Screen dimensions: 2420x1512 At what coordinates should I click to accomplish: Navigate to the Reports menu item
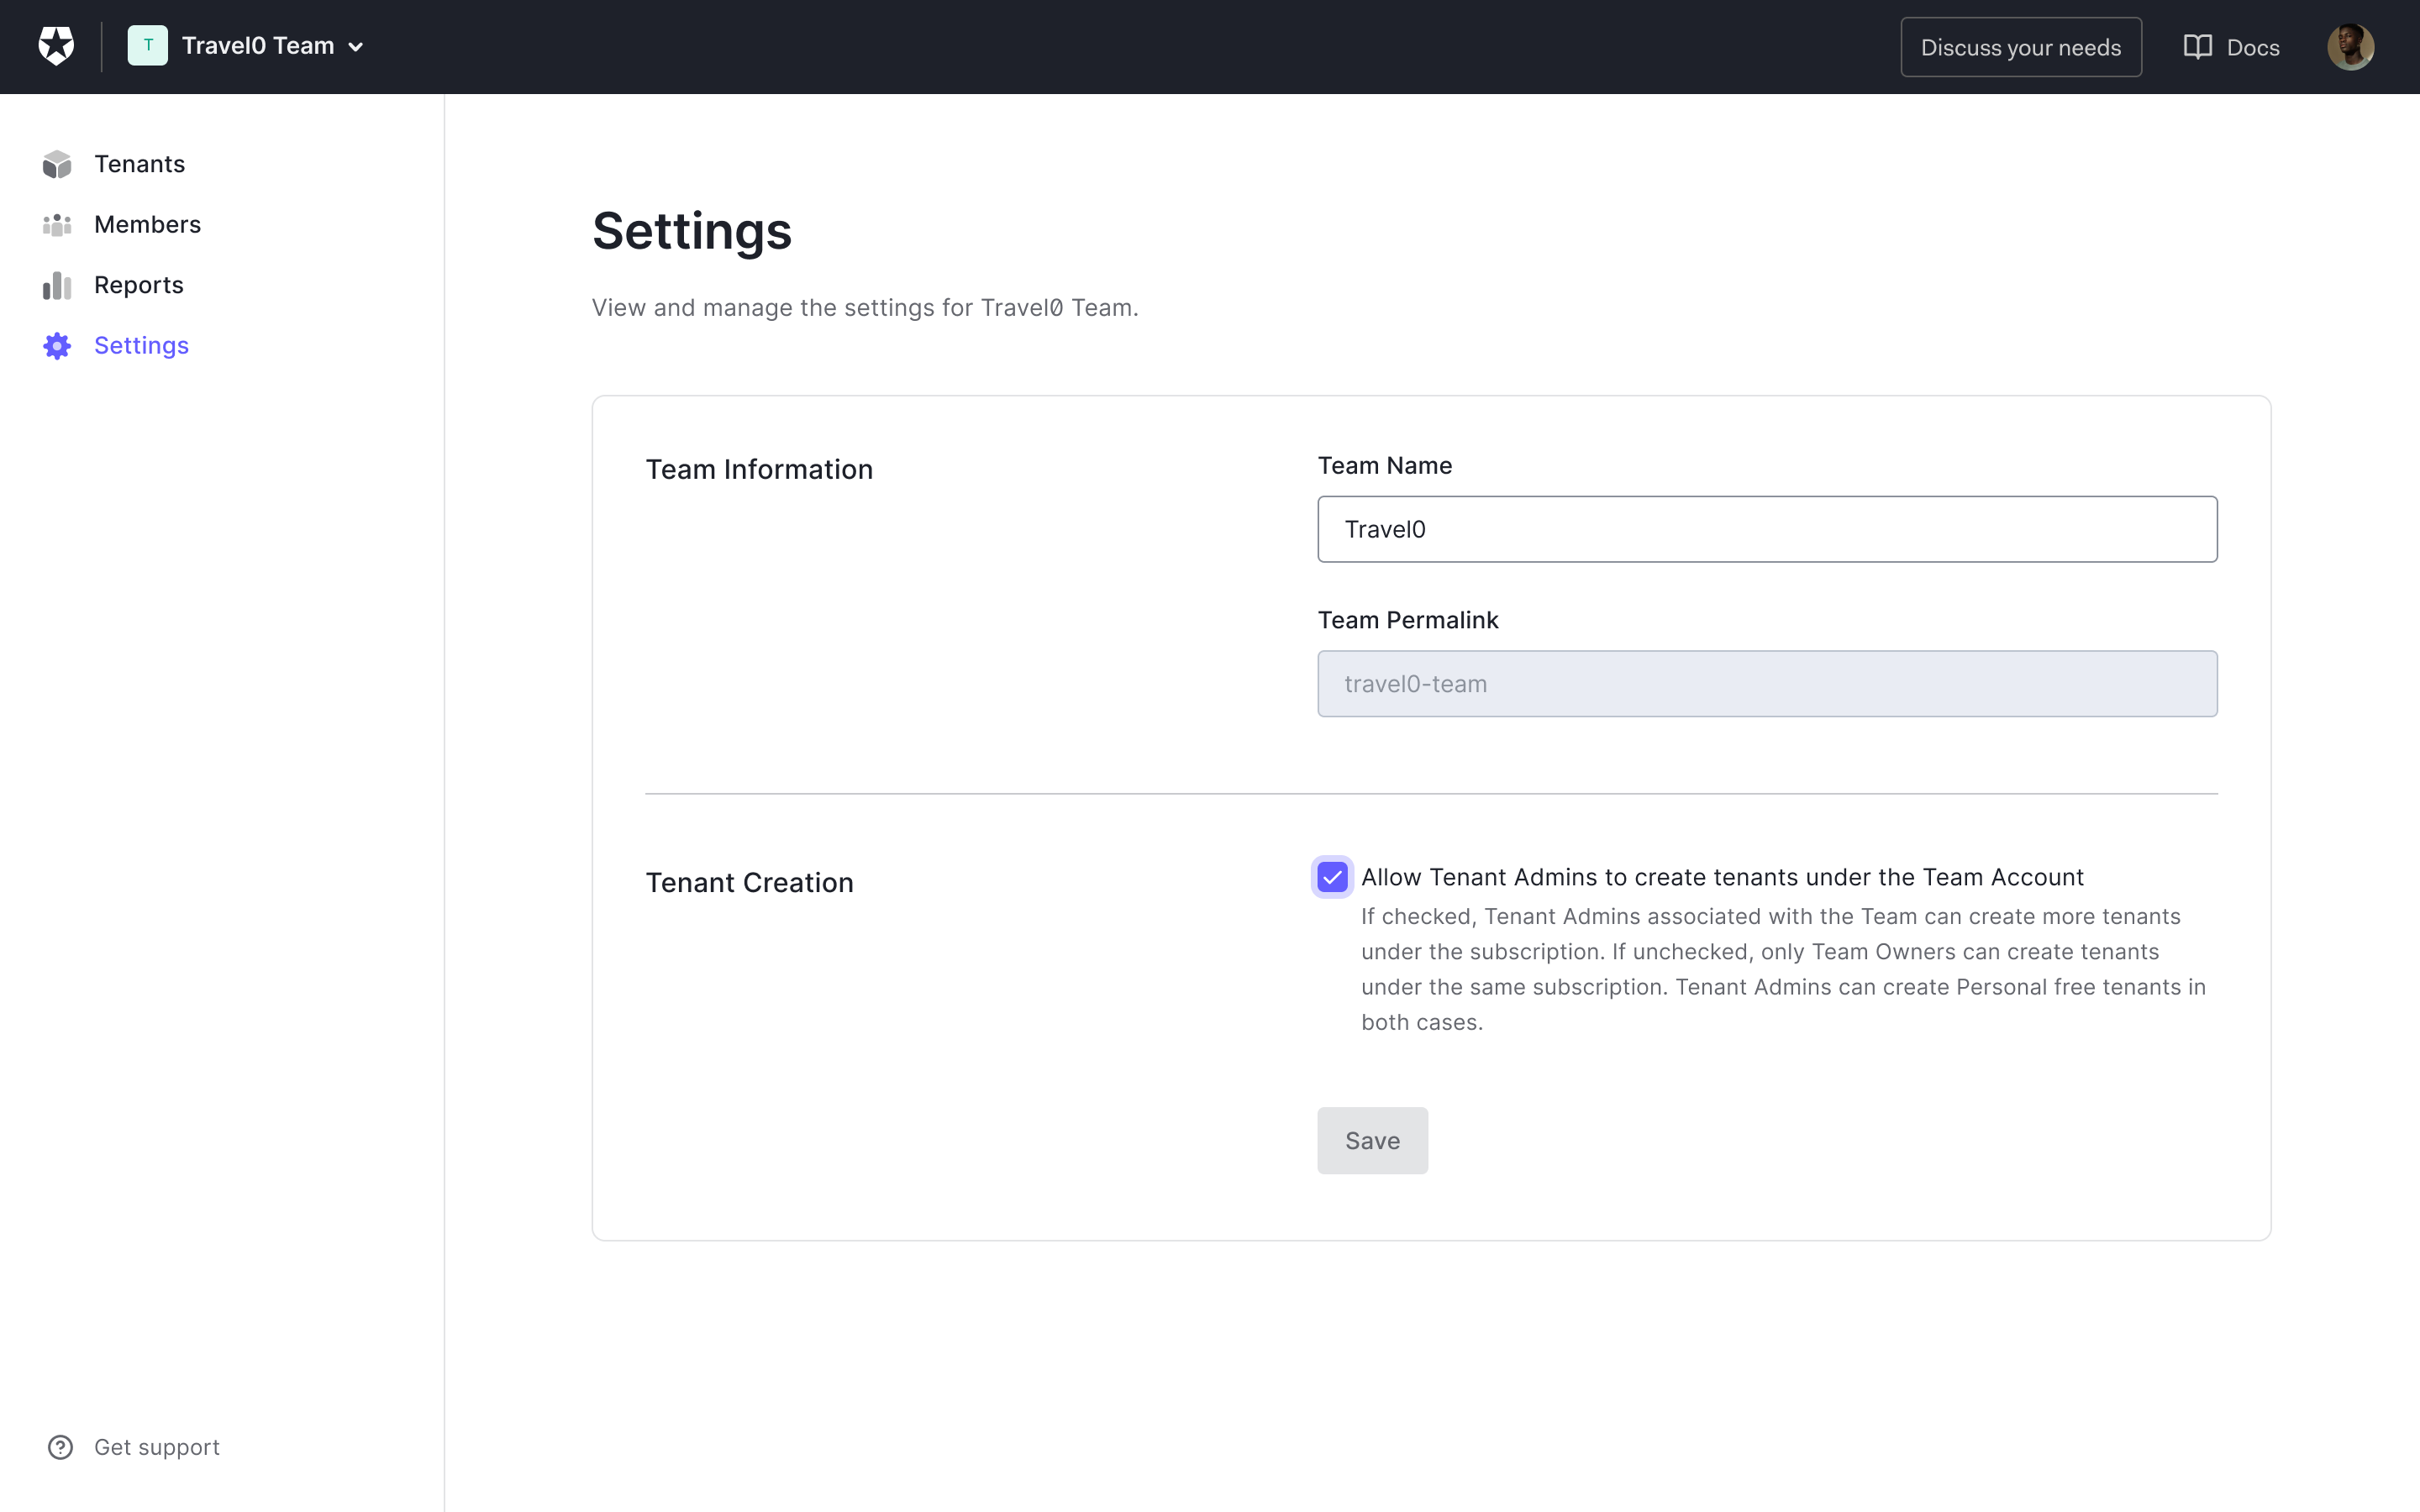point(139,284)
